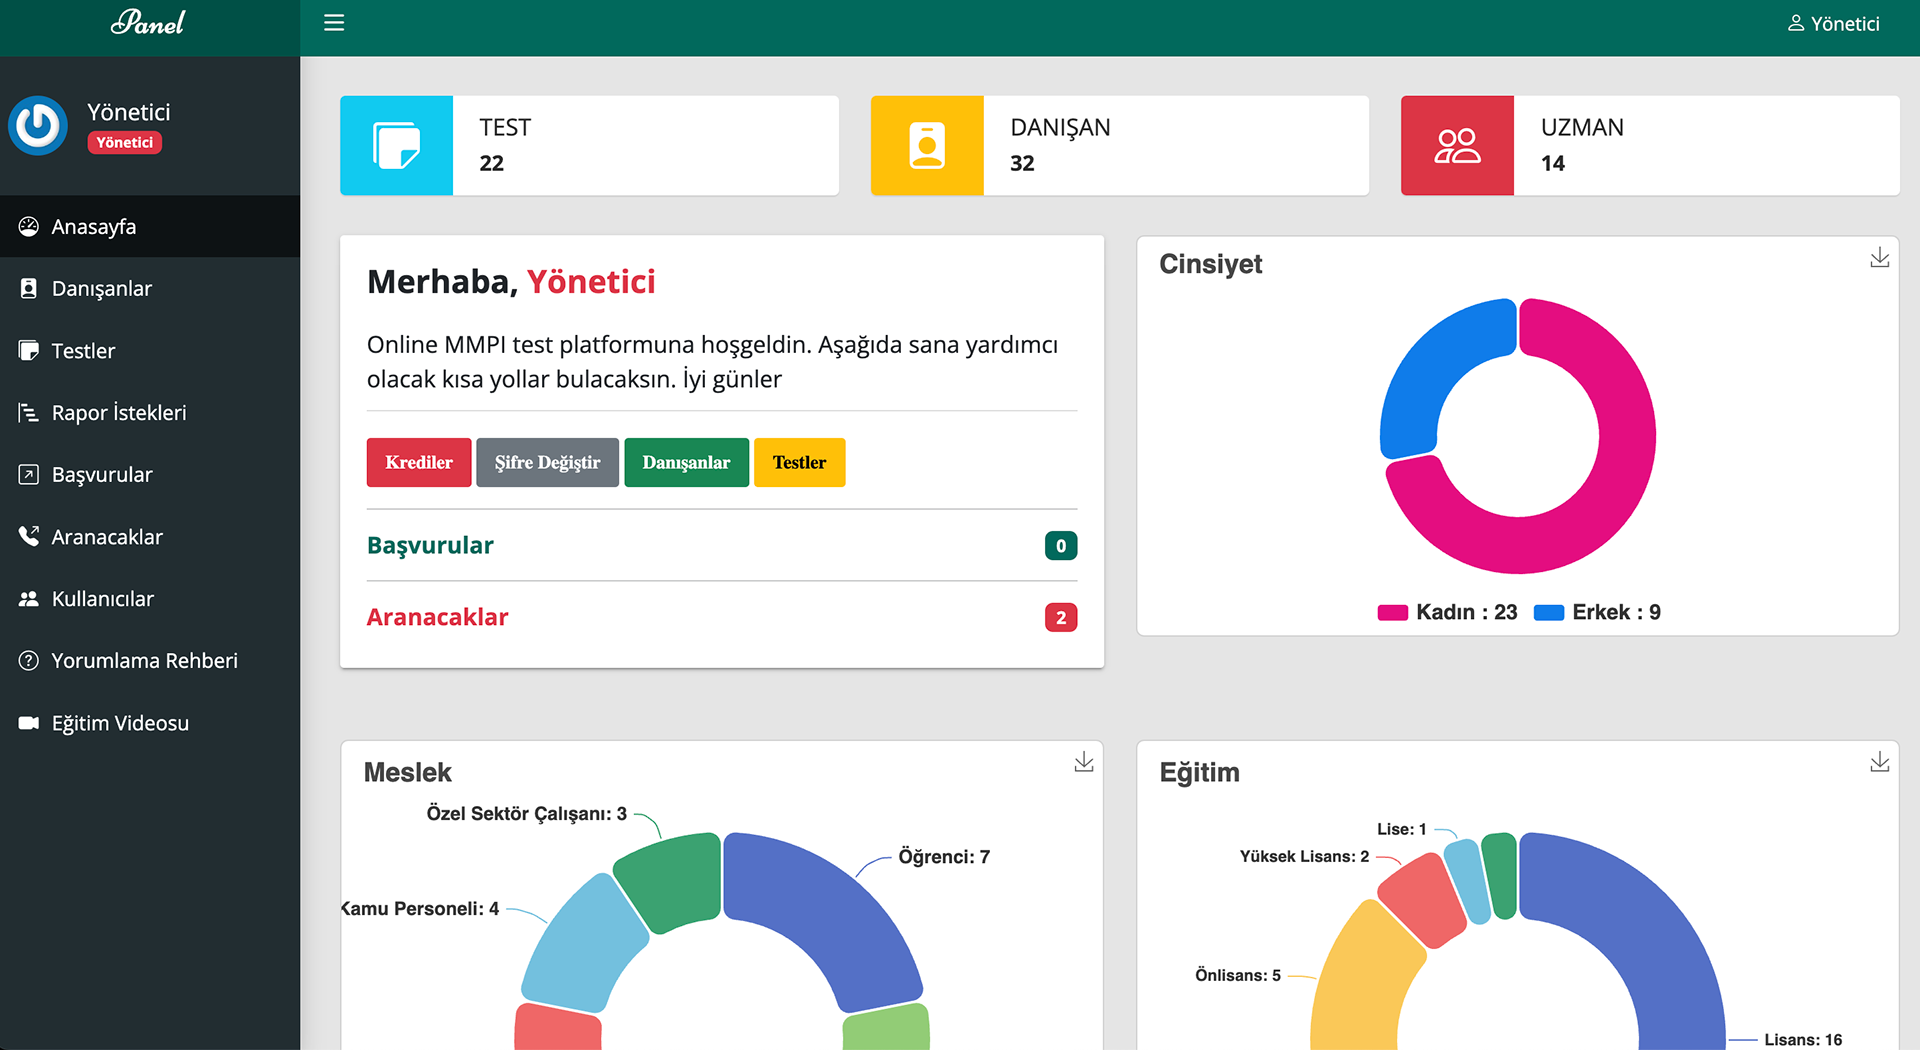
Task: Click the Anasayfa dashboard icon
Action: [x=29, y=227]
